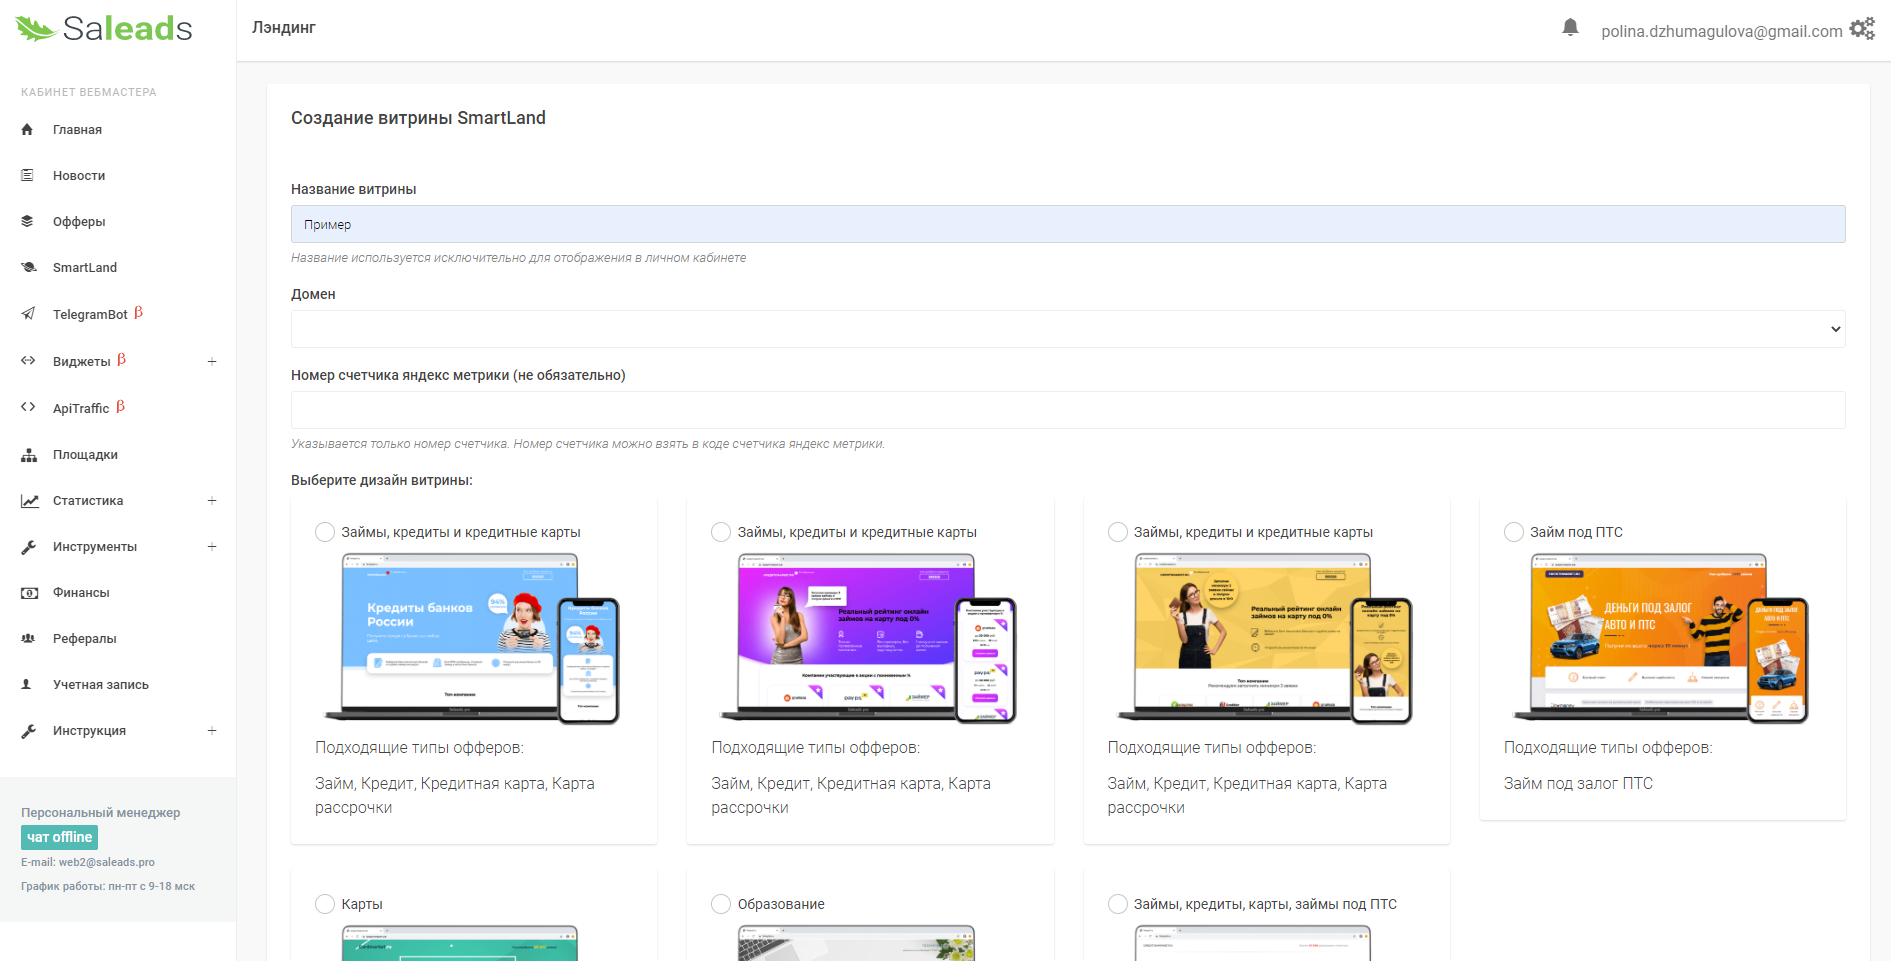Click the Виджеты code icon
The image size is (1891, 961).
tap(28, 361)
